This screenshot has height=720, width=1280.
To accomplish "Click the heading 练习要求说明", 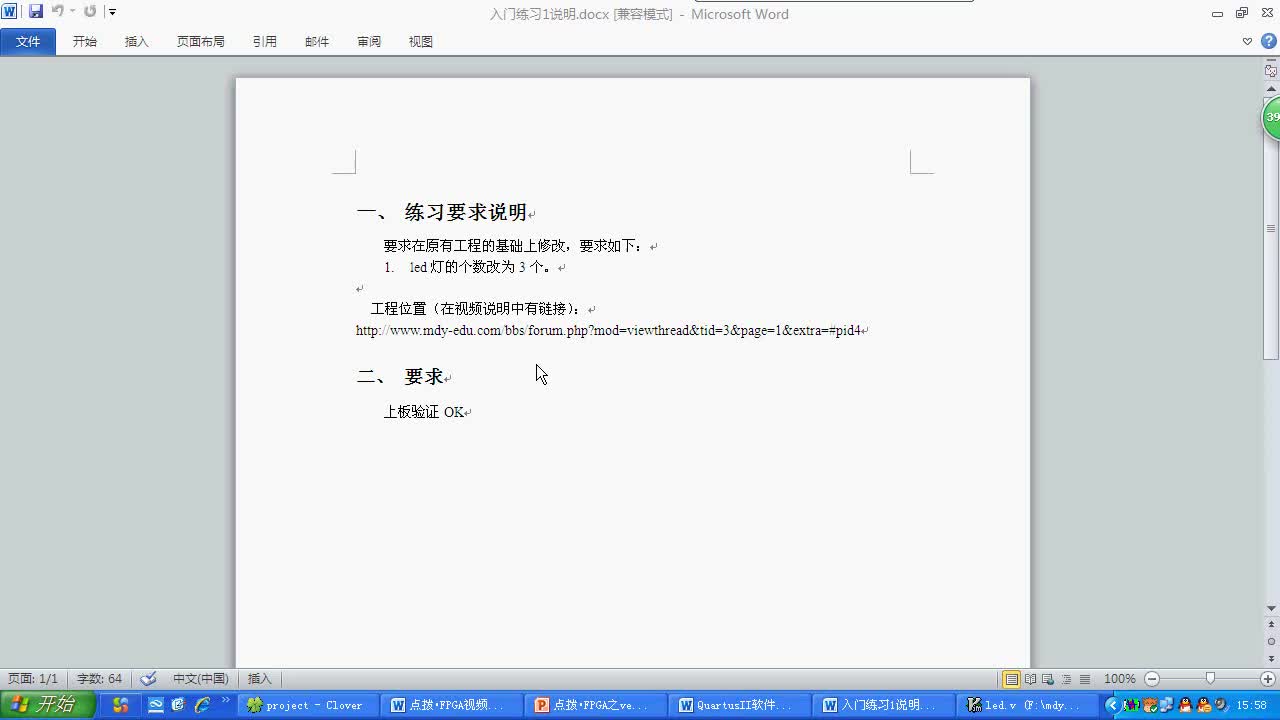I will 465,212.
